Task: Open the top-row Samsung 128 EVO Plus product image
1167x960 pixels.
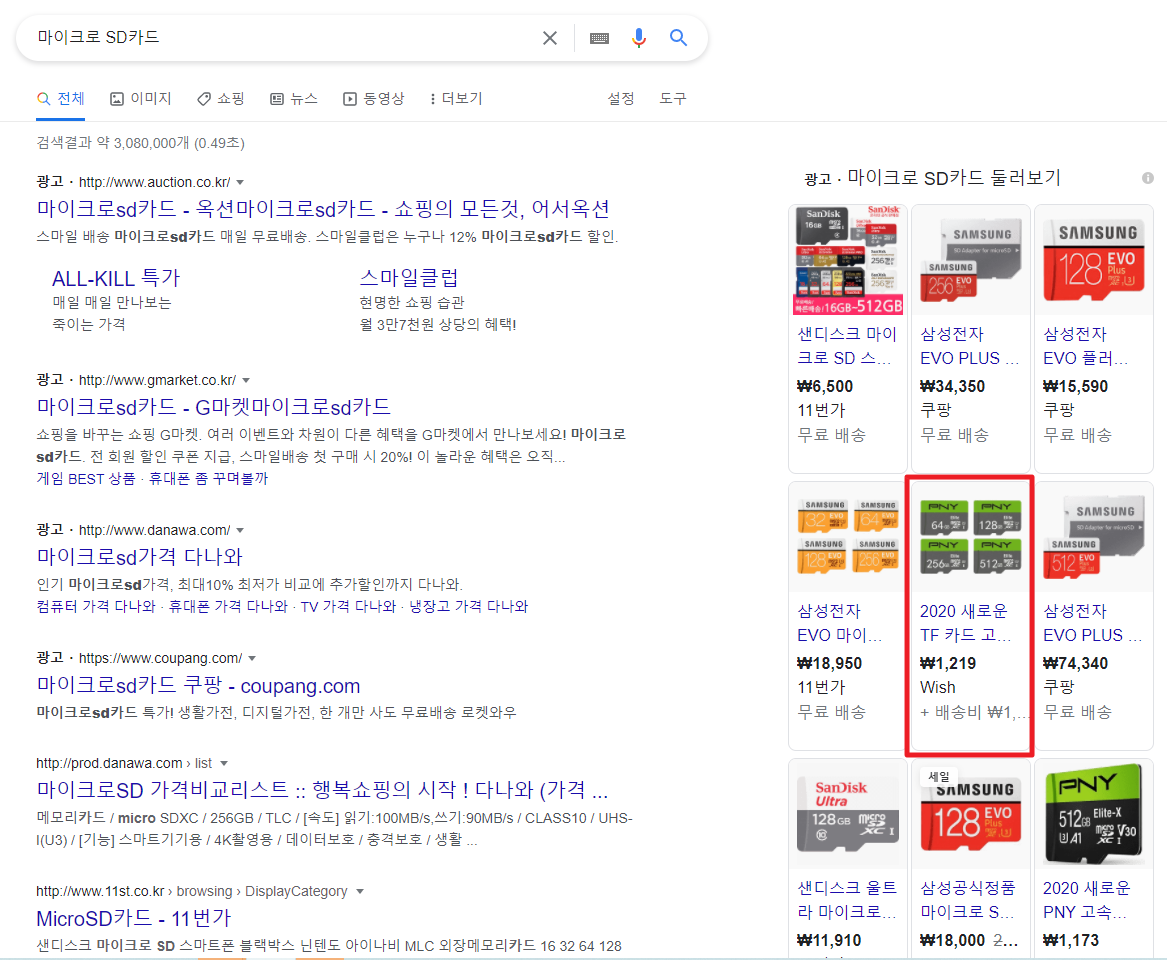Action: (1093, 260)
